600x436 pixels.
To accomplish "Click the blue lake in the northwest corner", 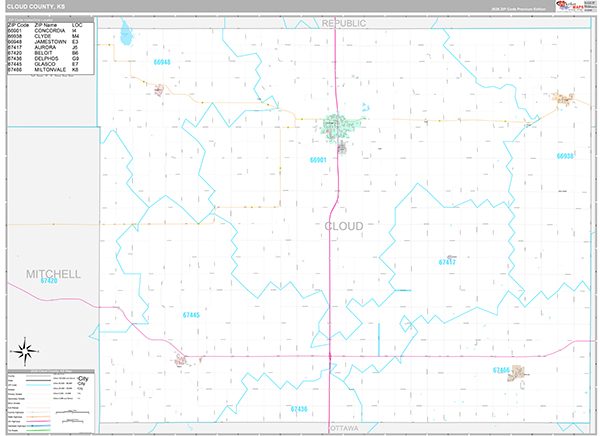I will (x=126, y=33).
